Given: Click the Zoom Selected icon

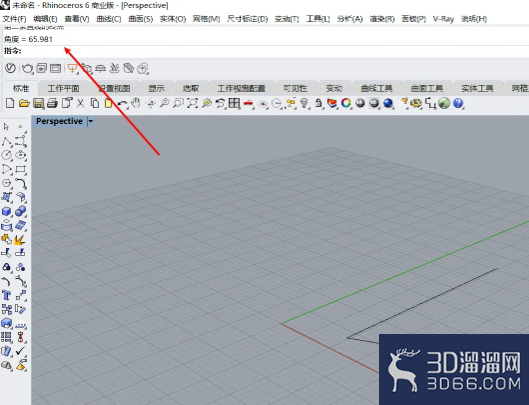Looking at the screenshot, I should click(206, 103).
